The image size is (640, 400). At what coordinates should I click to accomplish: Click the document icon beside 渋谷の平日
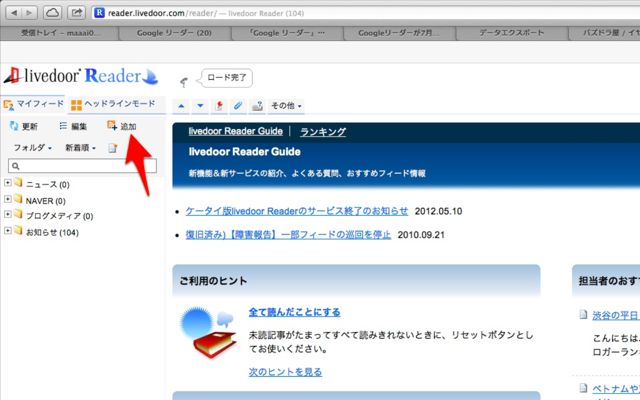pos(584,315)
